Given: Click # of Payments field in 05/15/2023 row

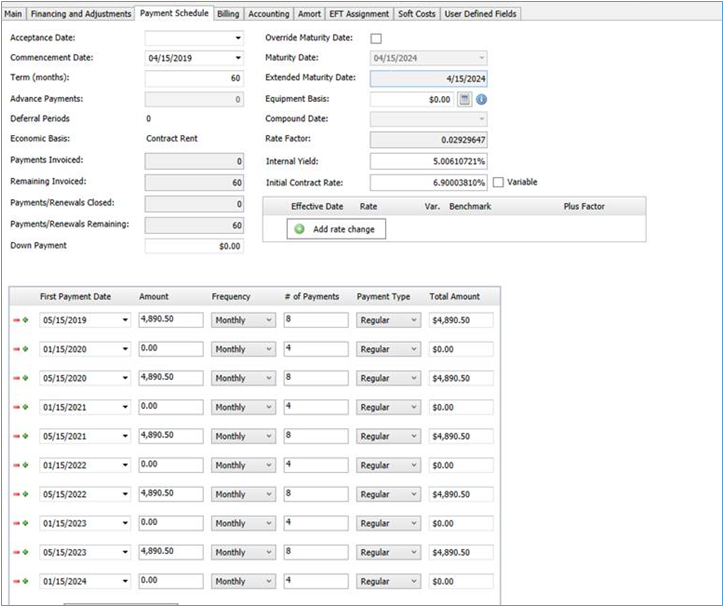Looking at the screenshot, I should tap(316, 552).
